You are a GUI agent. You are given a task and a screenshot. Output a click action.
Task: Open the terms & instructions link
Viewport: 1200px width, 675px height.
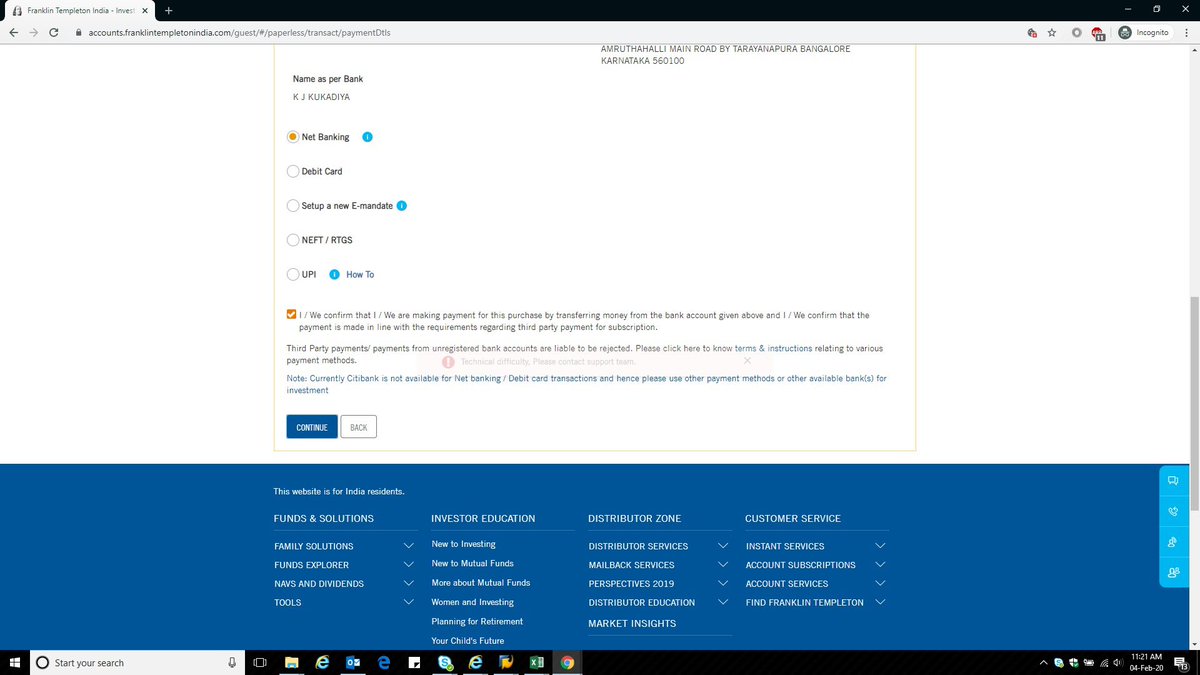coord(774,348)
